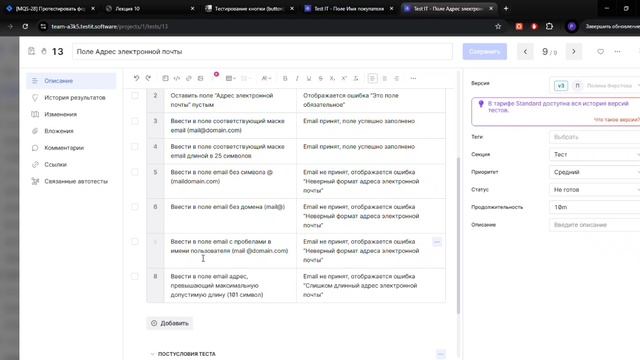Open the test header more-actions ellipsis
This screenshot has height=360, width=640.
click(x=618, y=52)
